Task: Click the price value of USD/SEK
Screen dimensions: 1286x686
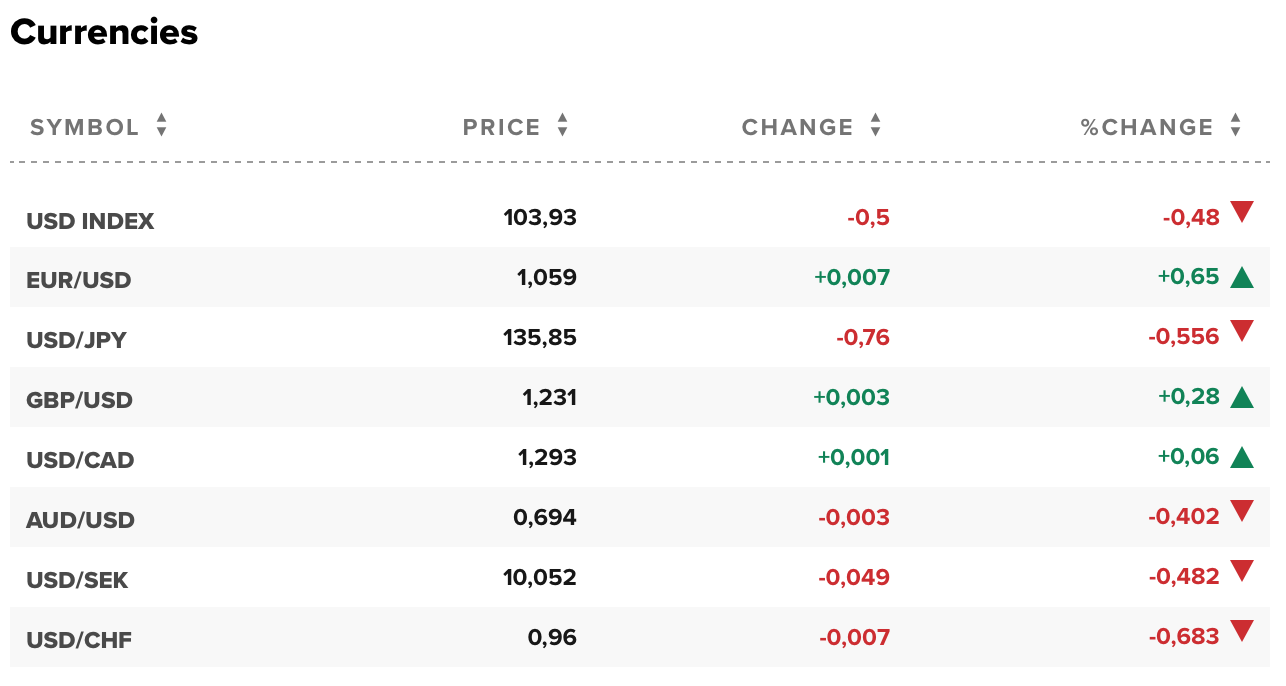Action: (539, 577)
